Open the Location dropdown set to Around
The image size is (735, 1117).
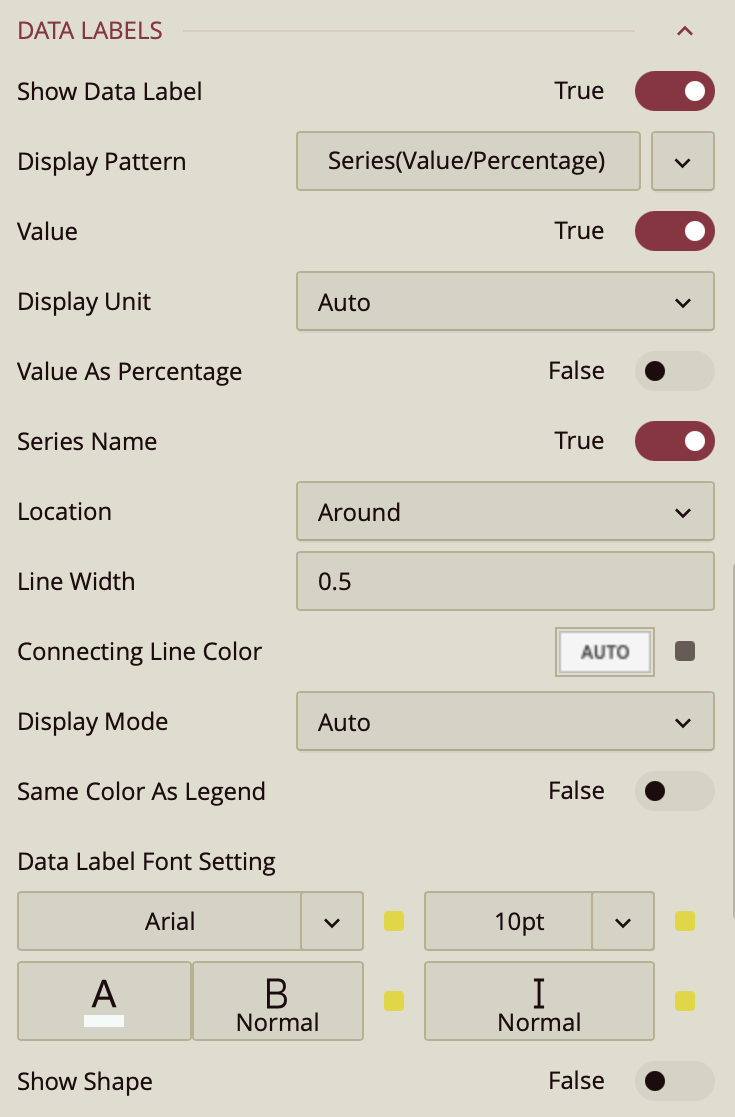(x=505, y=512)
